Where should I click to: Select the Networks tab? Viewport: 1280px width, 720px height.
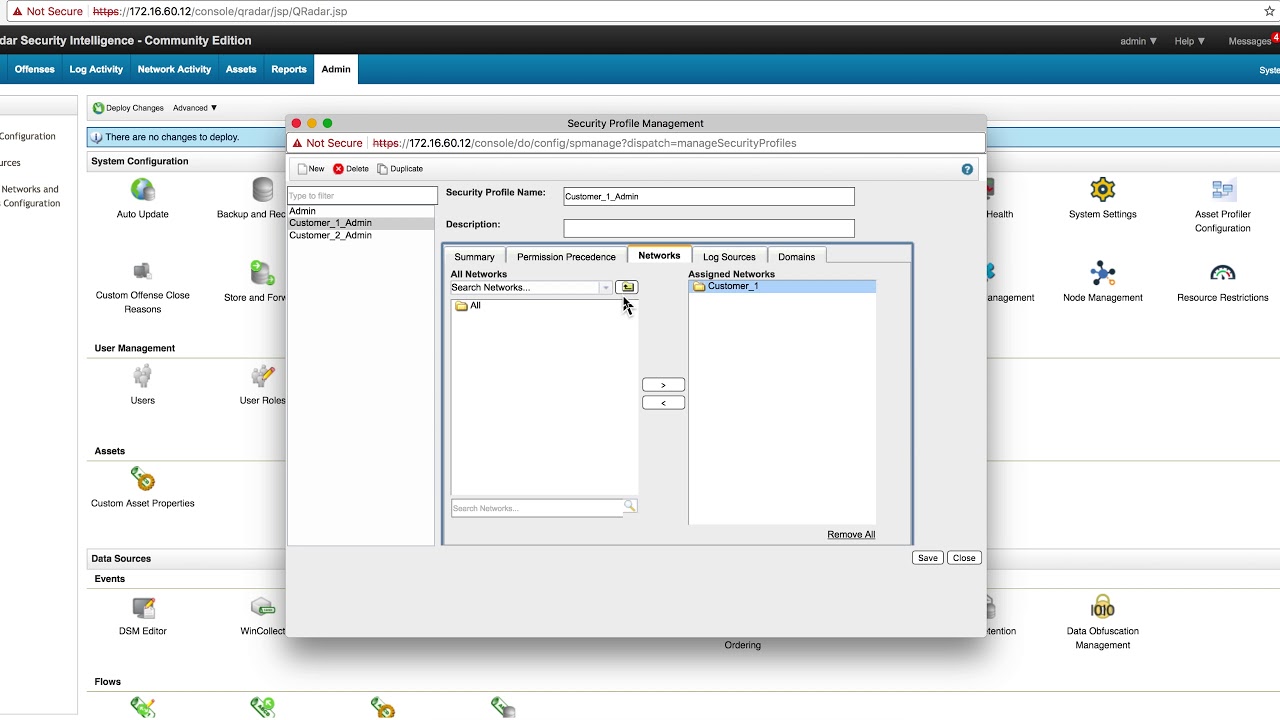(x=659, y=255)
